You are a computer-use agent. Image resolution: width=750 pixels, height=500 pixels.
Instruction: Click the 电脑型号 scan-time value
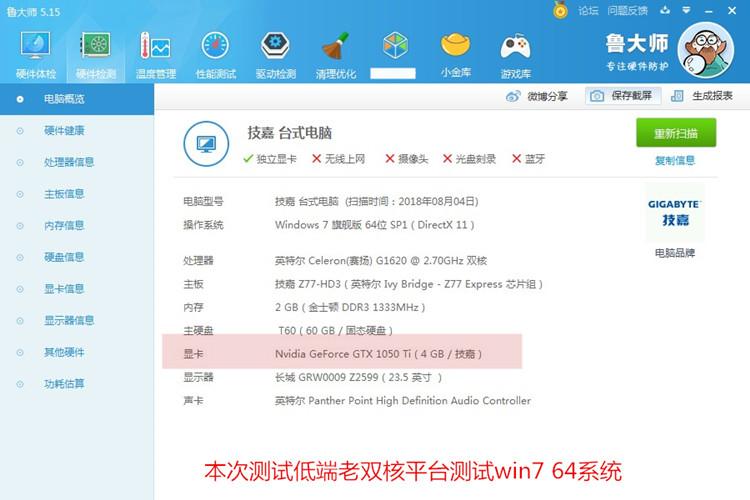coord(377,201)
